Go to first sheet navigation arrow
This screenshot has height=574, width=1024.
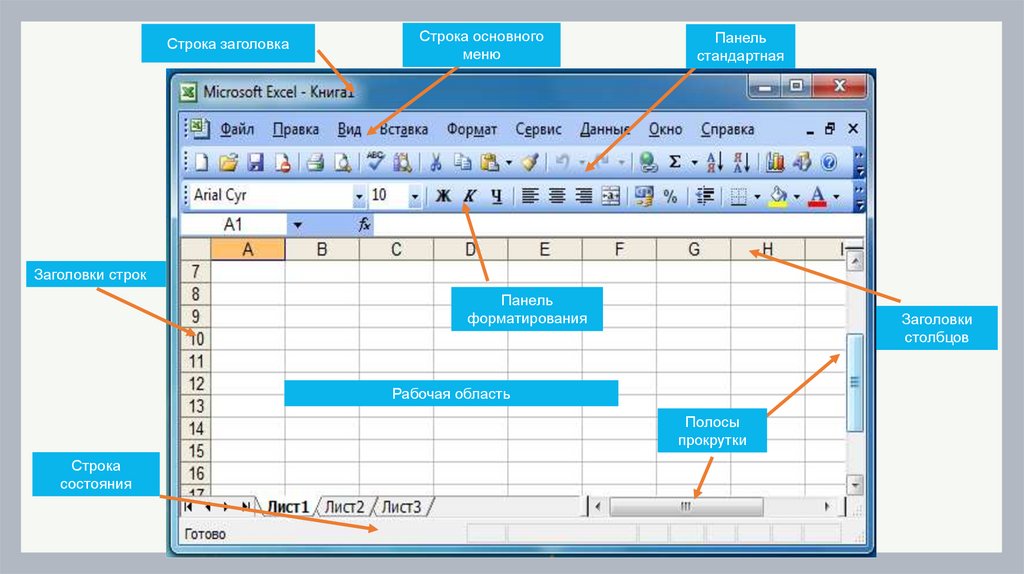(188, 507)
